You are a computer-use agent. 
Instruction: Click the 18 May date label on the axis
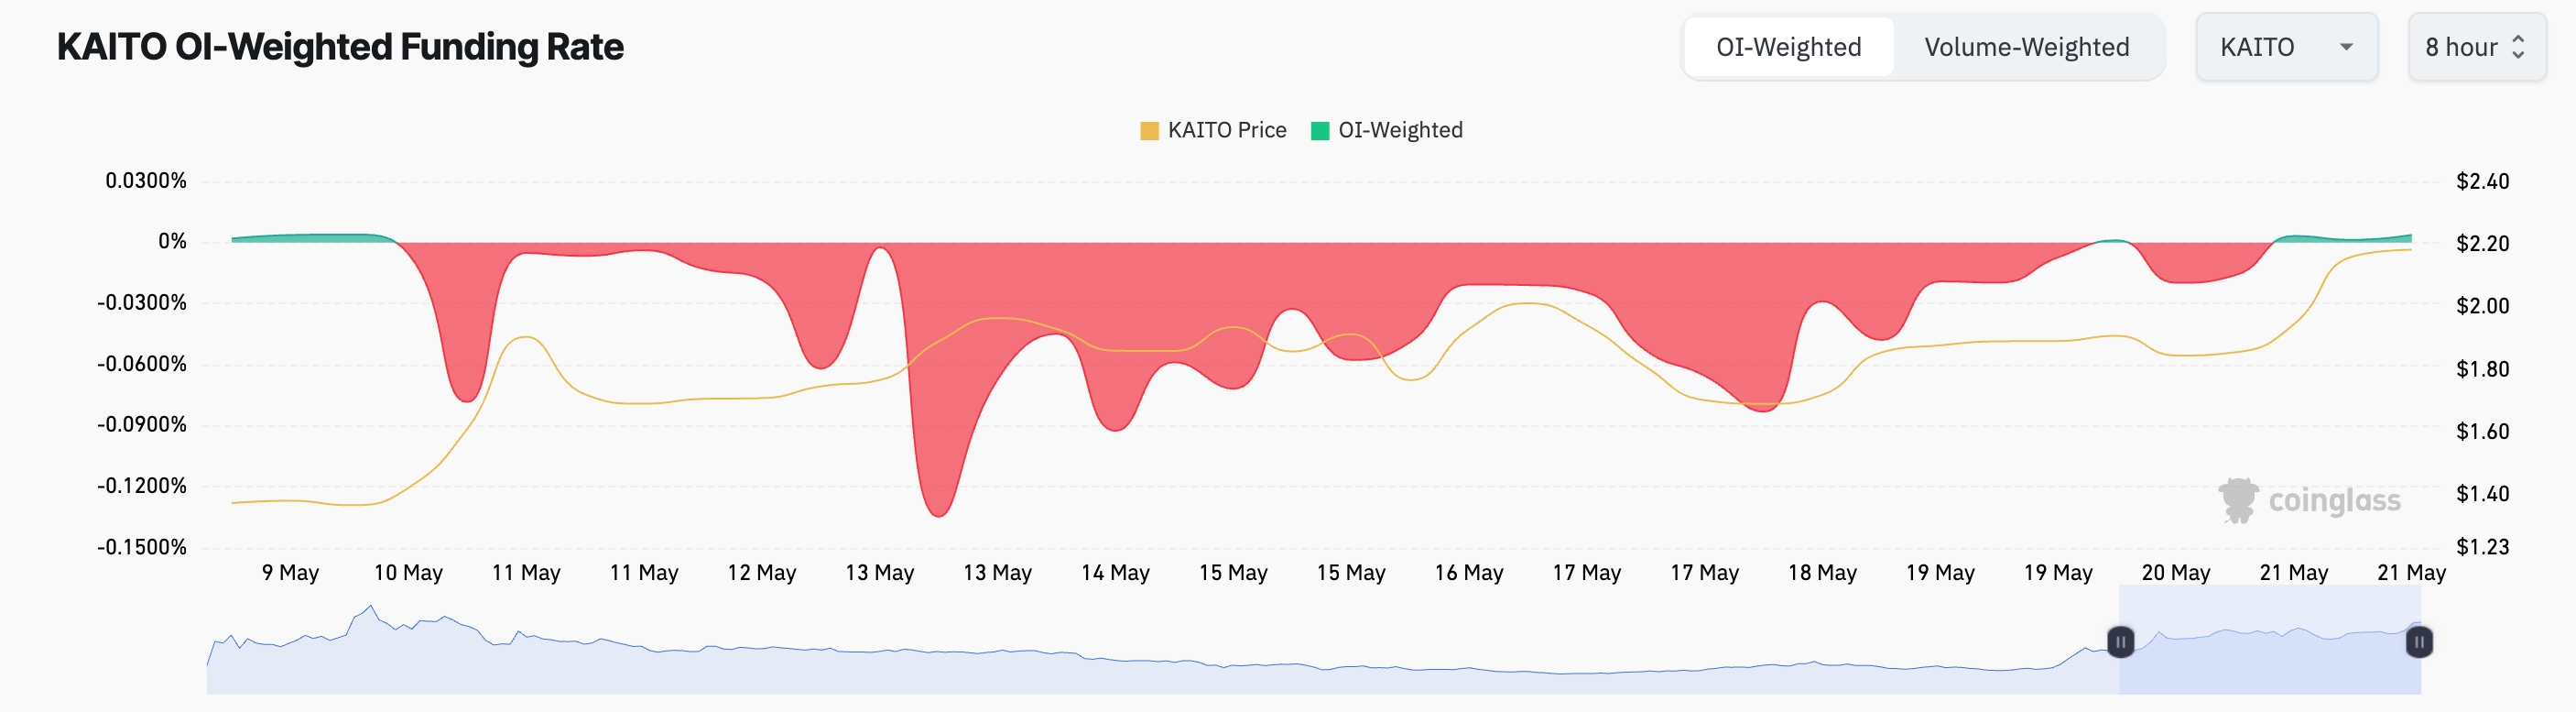coord(1822,573)
